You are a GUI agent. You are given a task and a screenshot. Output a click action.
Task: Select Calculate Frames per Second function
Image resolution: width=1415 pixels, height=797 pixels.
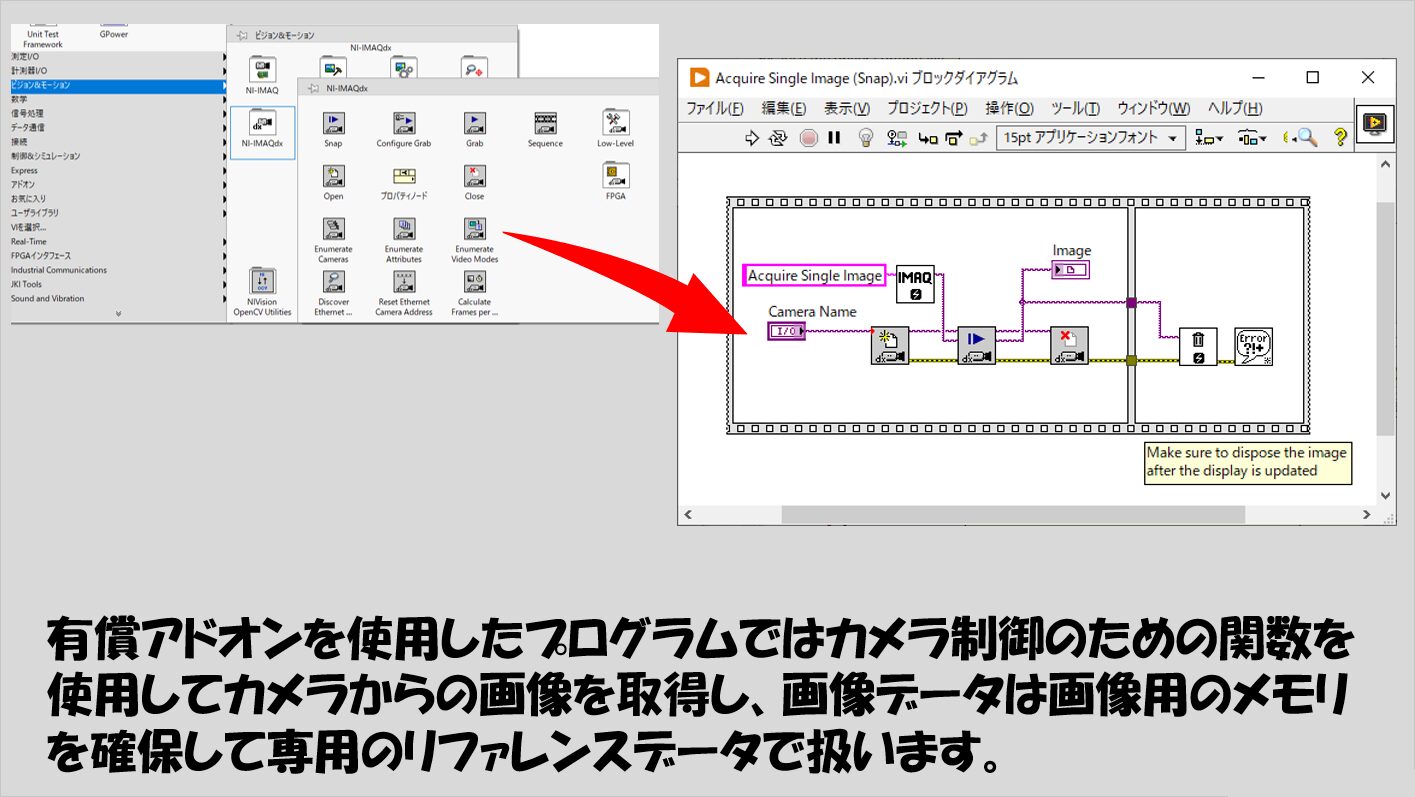(474, 282)
